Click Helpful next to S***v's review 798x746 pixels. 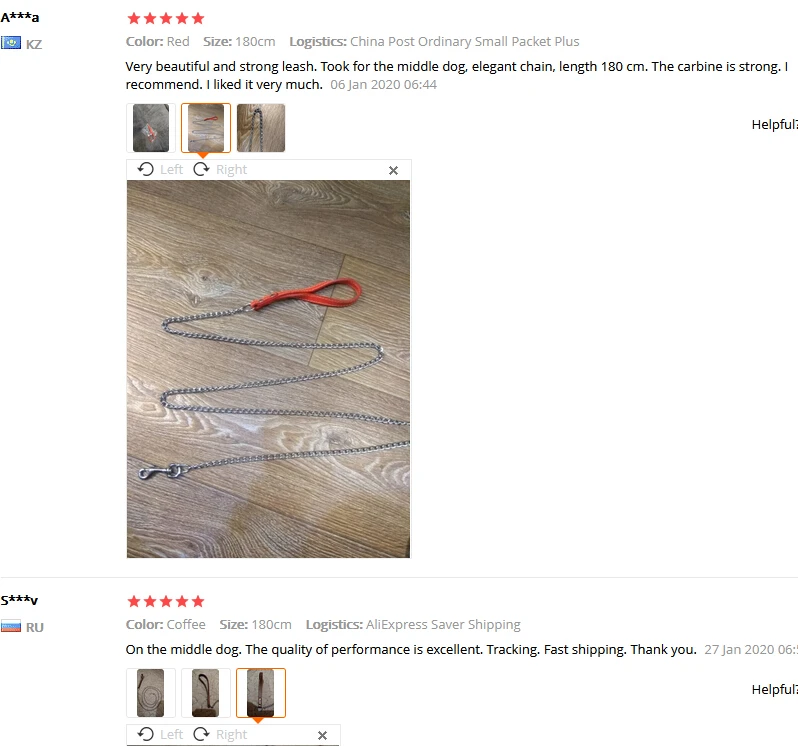[775, 690]
